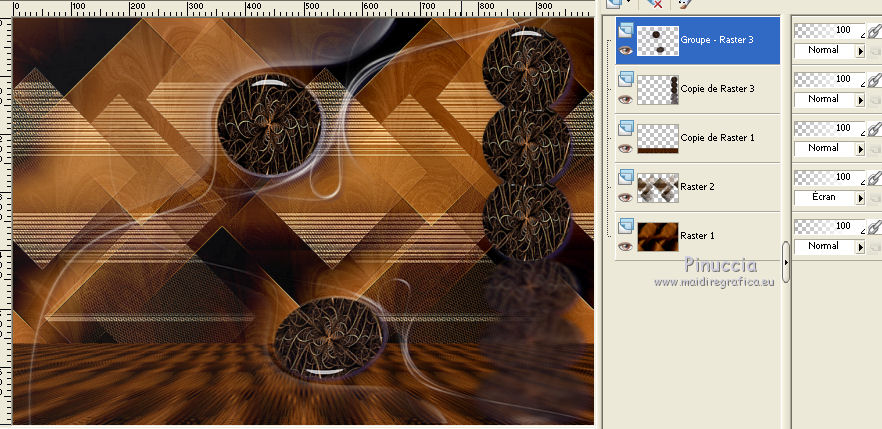
Task: Click opacity slider of Copie de Raster 3
Action: 830,80
